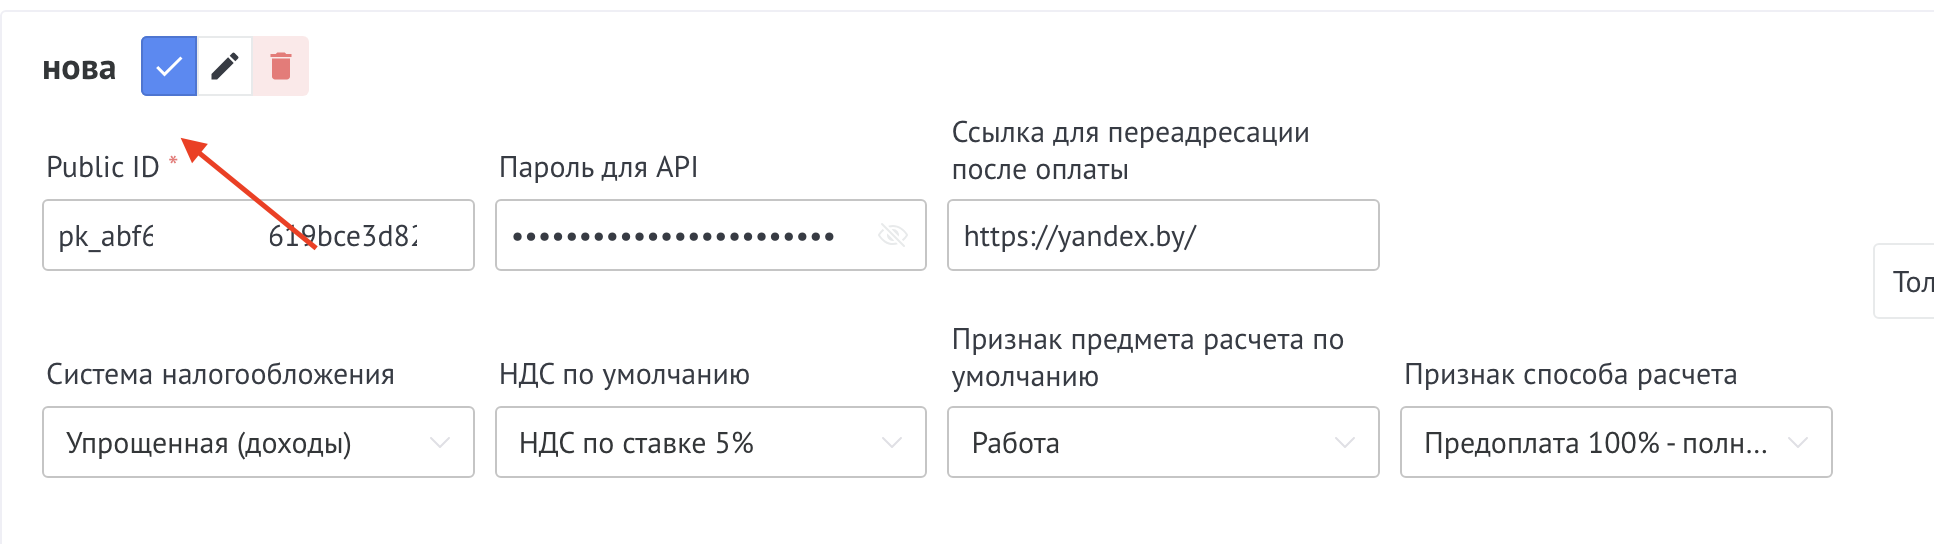
Task: Click chevron arrow in НДС по ставке 5% field
Action: pyautogui.click(x=892, y=443)
